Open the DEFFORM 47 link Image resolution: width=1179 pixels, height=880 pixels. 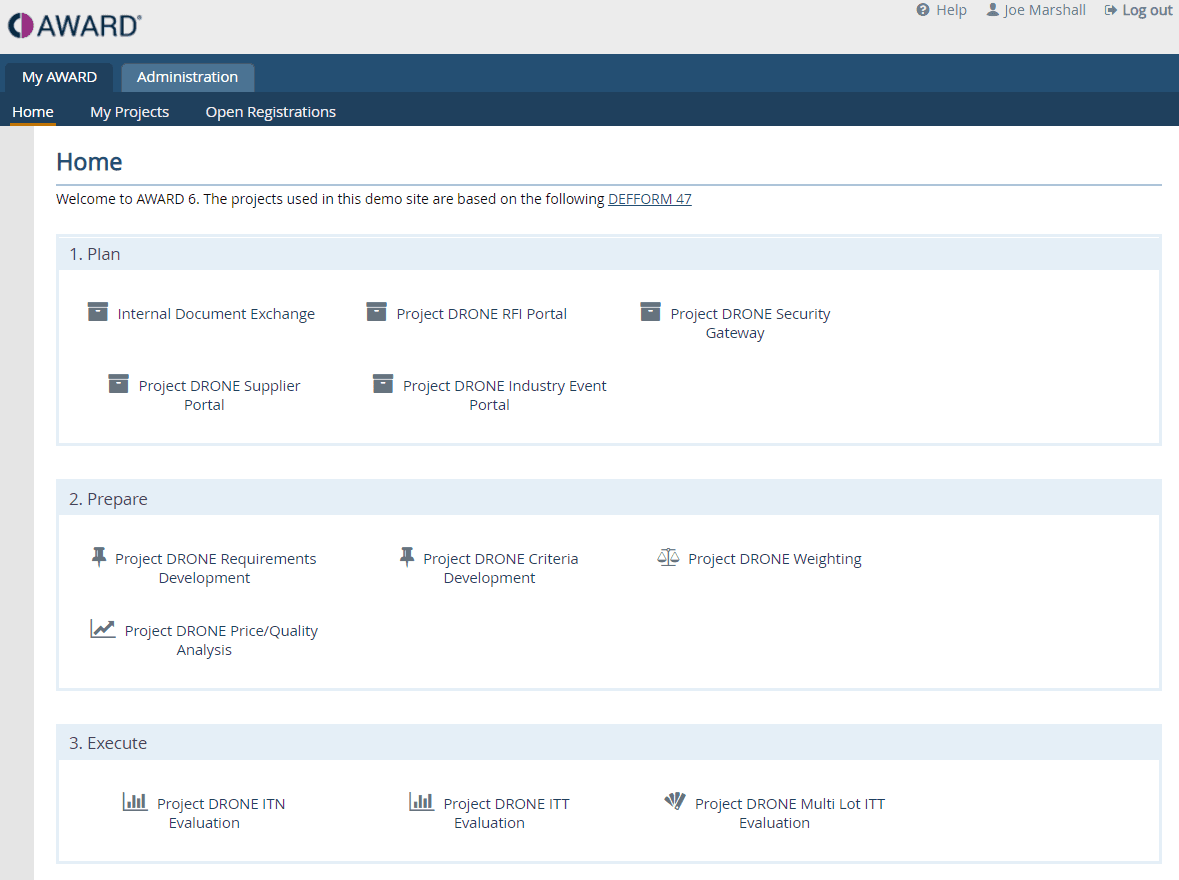click(x=649, y=199)
